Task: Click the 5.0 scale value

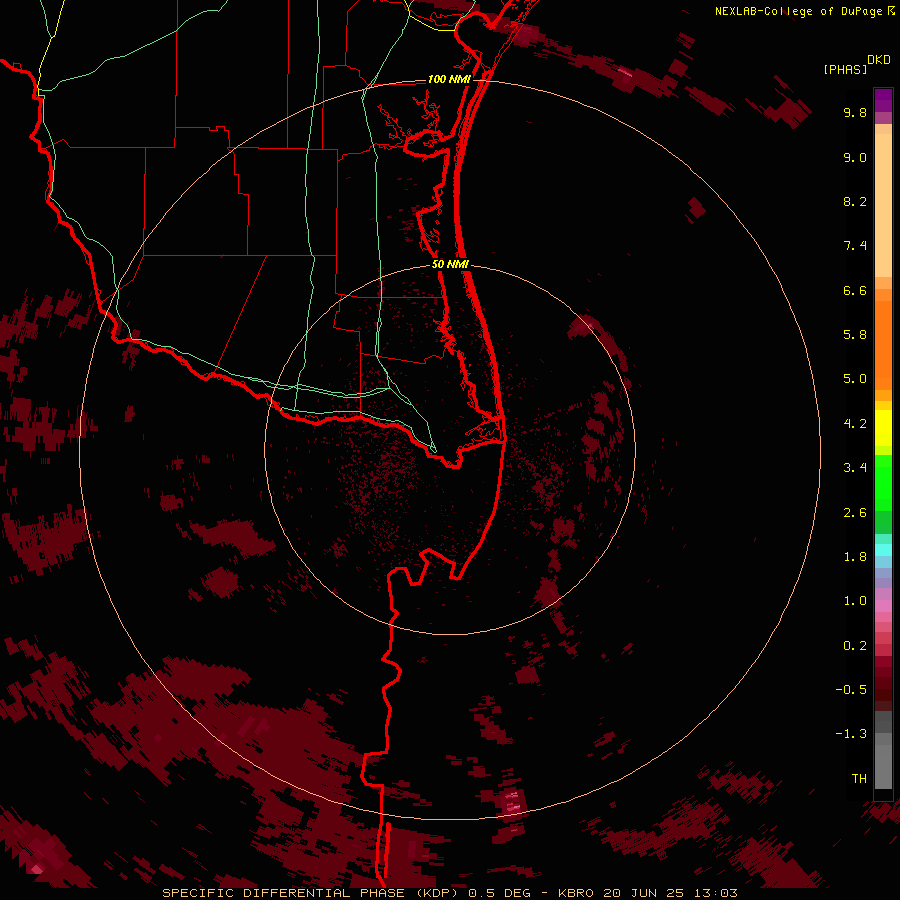Action: pos(855,379)
